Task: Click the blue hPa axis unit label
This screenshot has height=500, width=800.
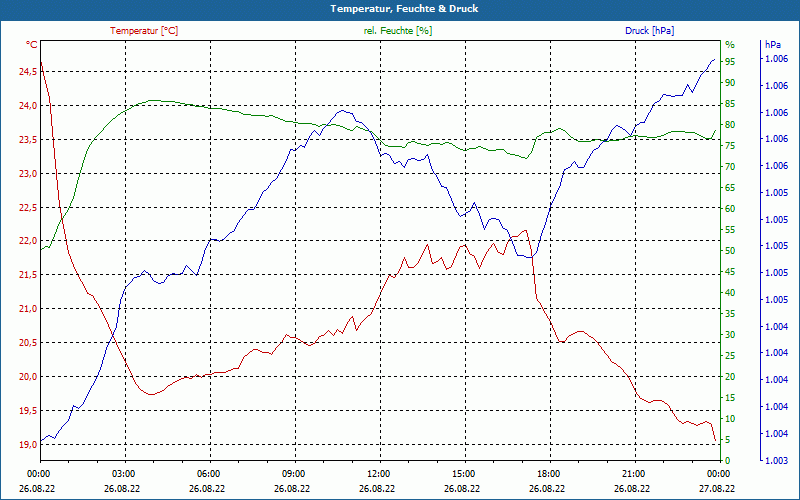Action: [x=772, y=45]
